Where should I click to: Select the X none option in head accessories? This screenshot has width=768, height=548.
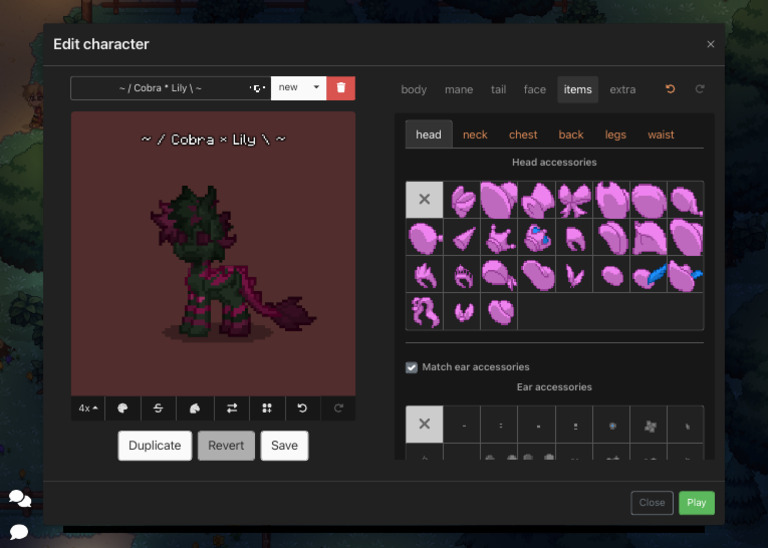(424, 199)
